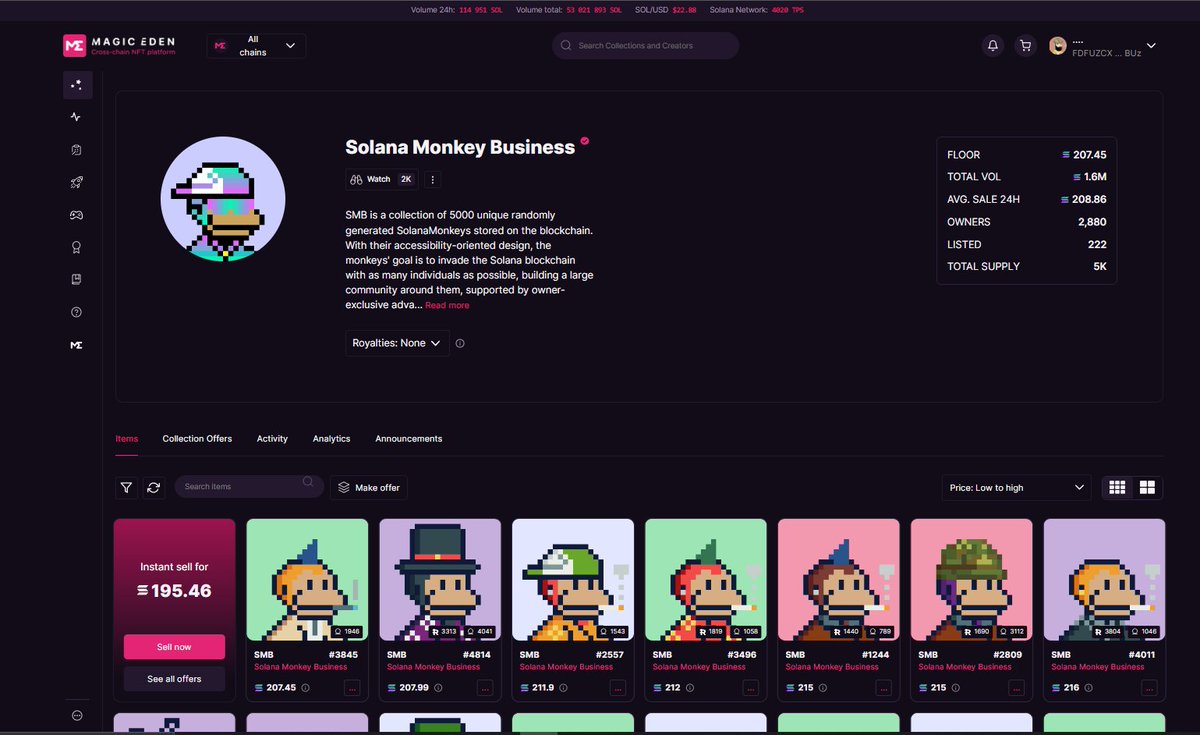Image resolution: width=1200 pixels, height=735 pixels.
Task: Open the three-dot menu on SMB #2557
Action: 618,688
